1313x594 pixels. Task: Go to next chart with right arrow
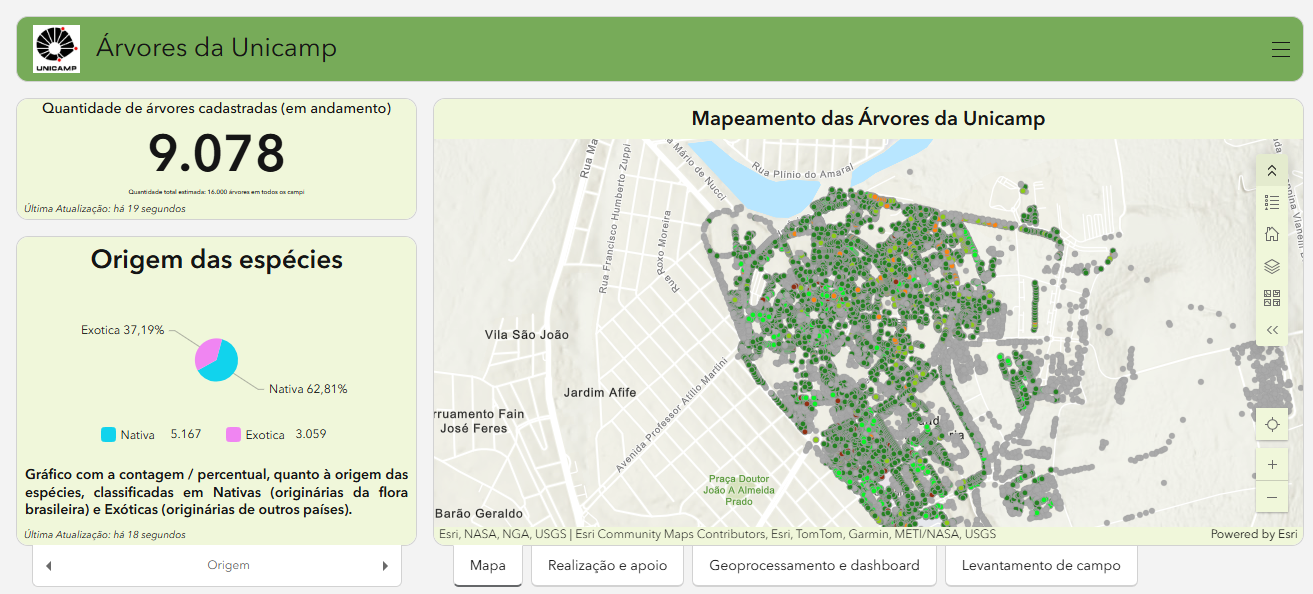385,566
